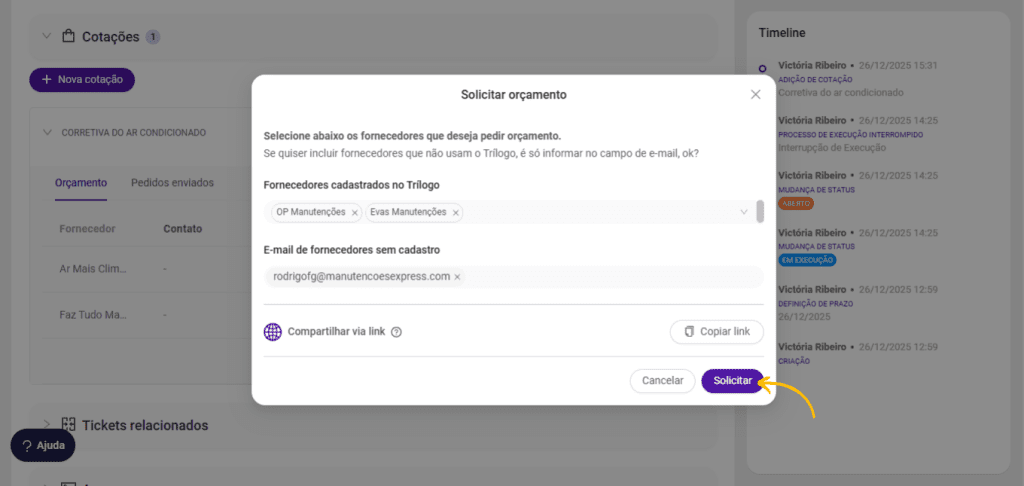Open the Ajuda help widget
The height and width of the screenshot is (486, 1024).
coord(43,445)
